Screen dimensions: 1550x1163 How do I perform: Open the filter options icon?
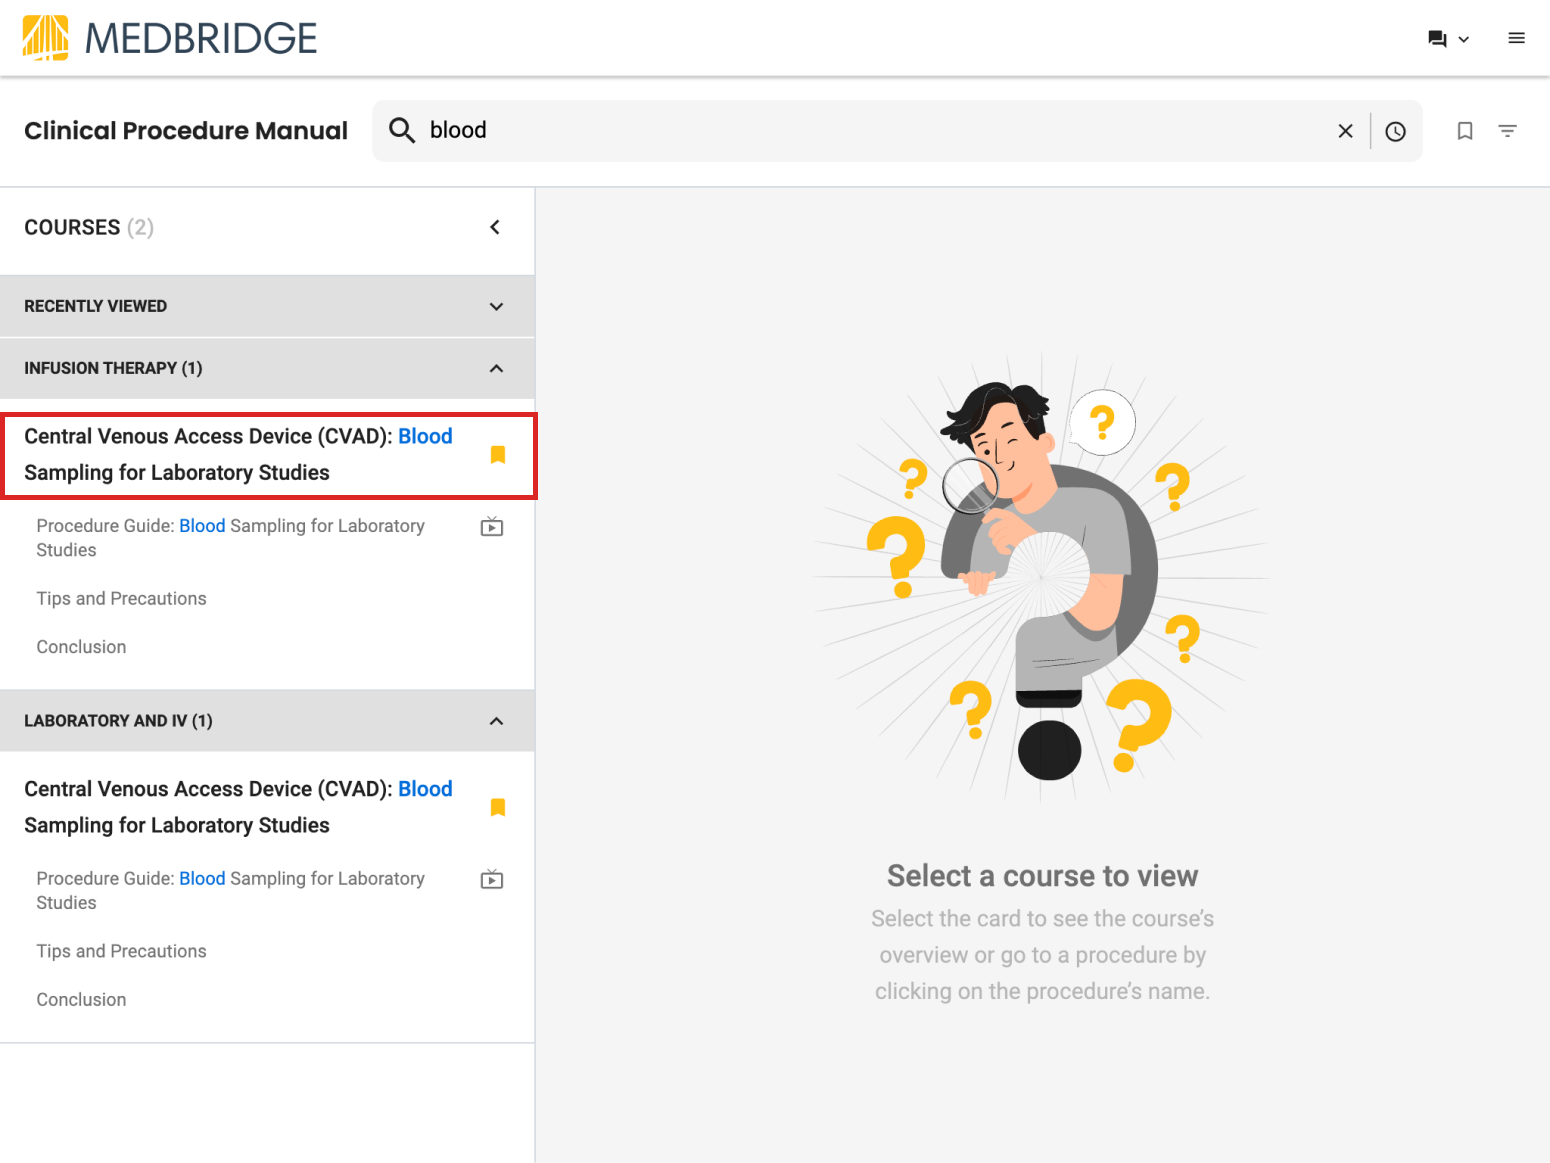click(1507, 131)
